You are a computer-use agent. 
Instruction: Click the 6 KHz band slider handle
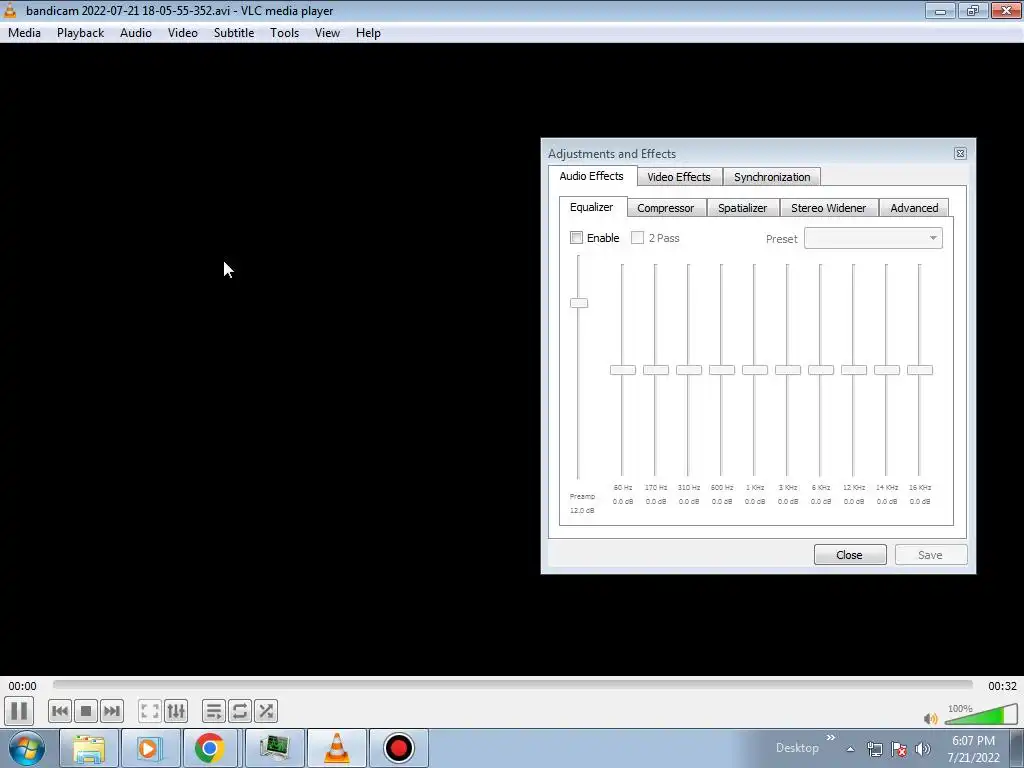pyautogui.click(x=821, y=370)
